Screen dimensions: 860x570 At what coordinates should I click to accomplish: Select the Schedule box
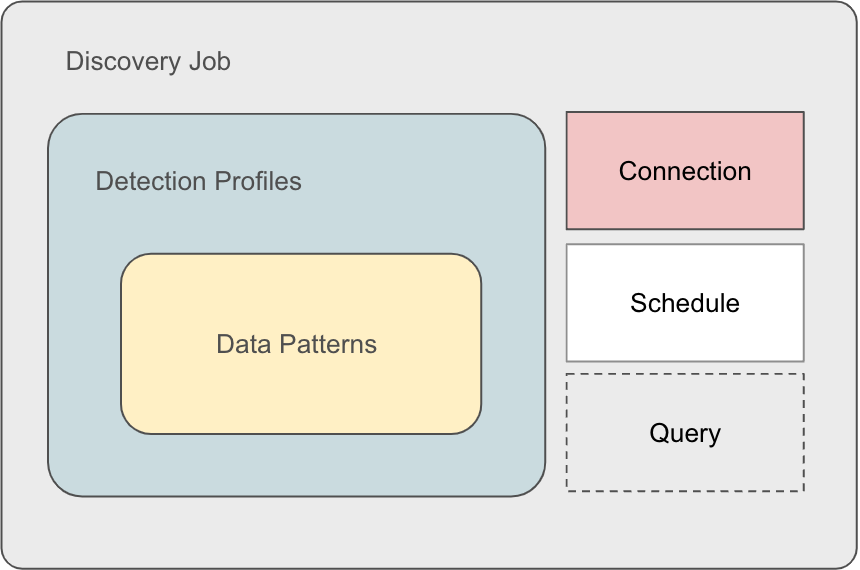[x=685, y=303]
